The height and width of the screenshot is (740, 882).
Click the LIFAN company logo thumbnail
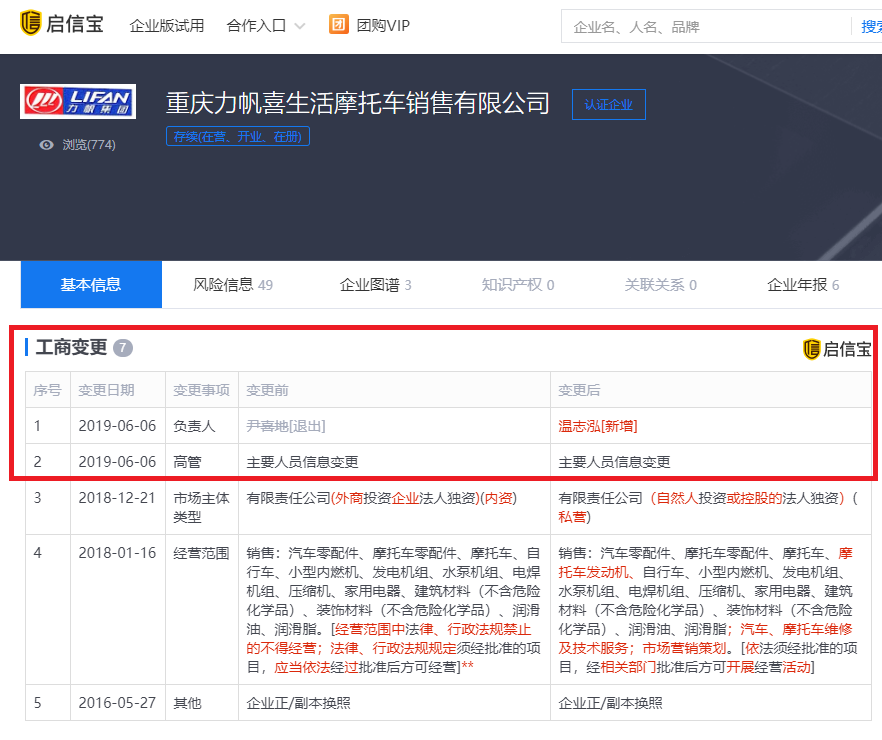point(78,101)
